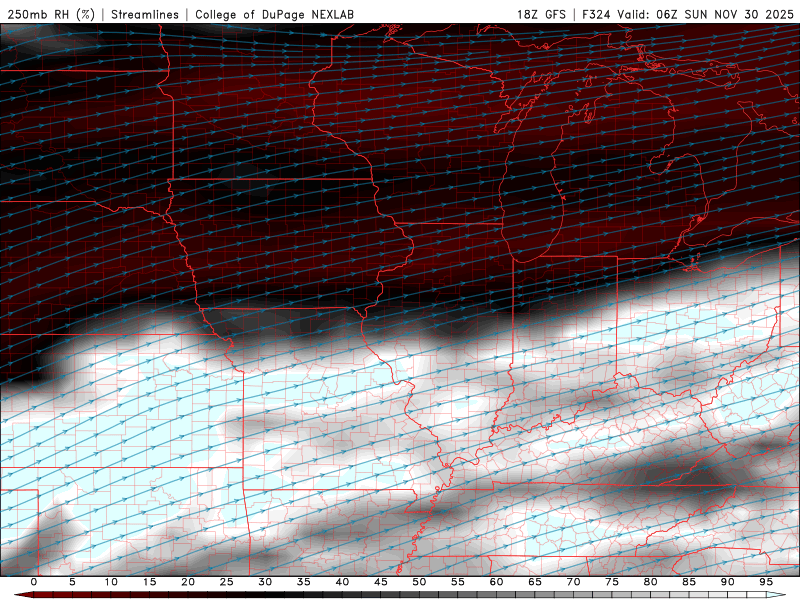The image size is (800, 600).
Task: Click the color scale label "80"
Action: tap(650, 582)
